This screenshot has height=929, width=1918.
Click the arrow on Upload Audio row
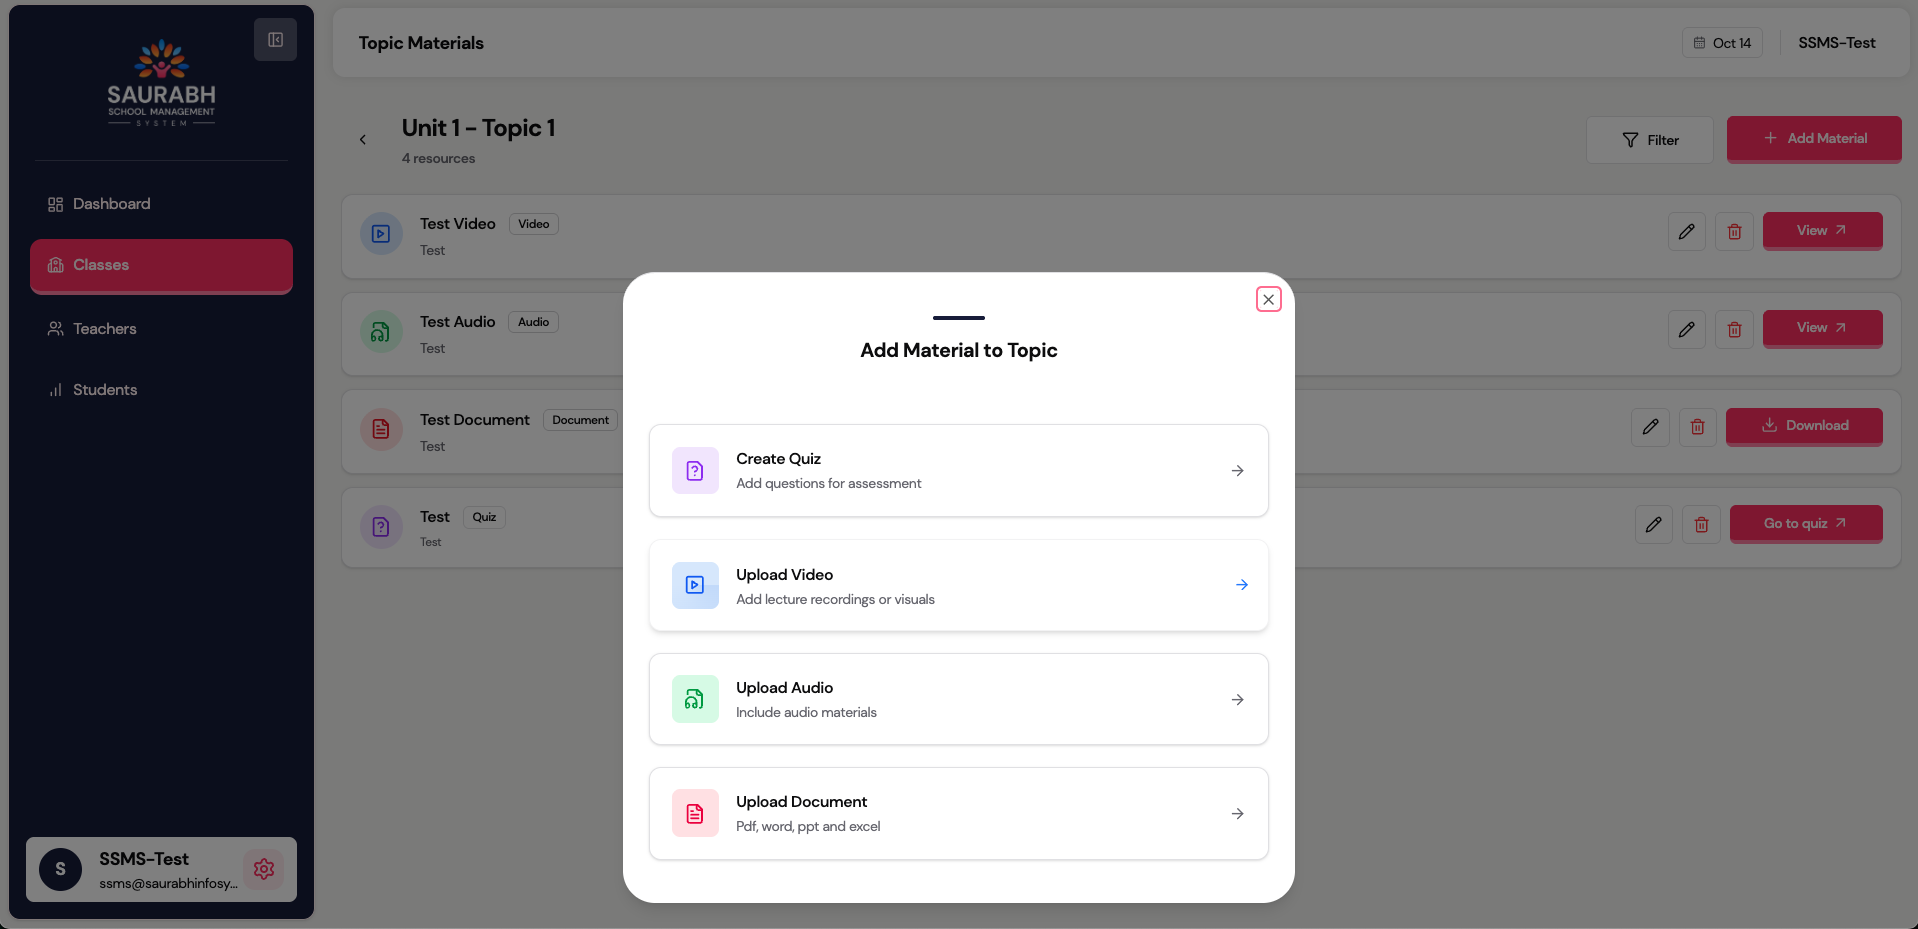(1237, 700)
